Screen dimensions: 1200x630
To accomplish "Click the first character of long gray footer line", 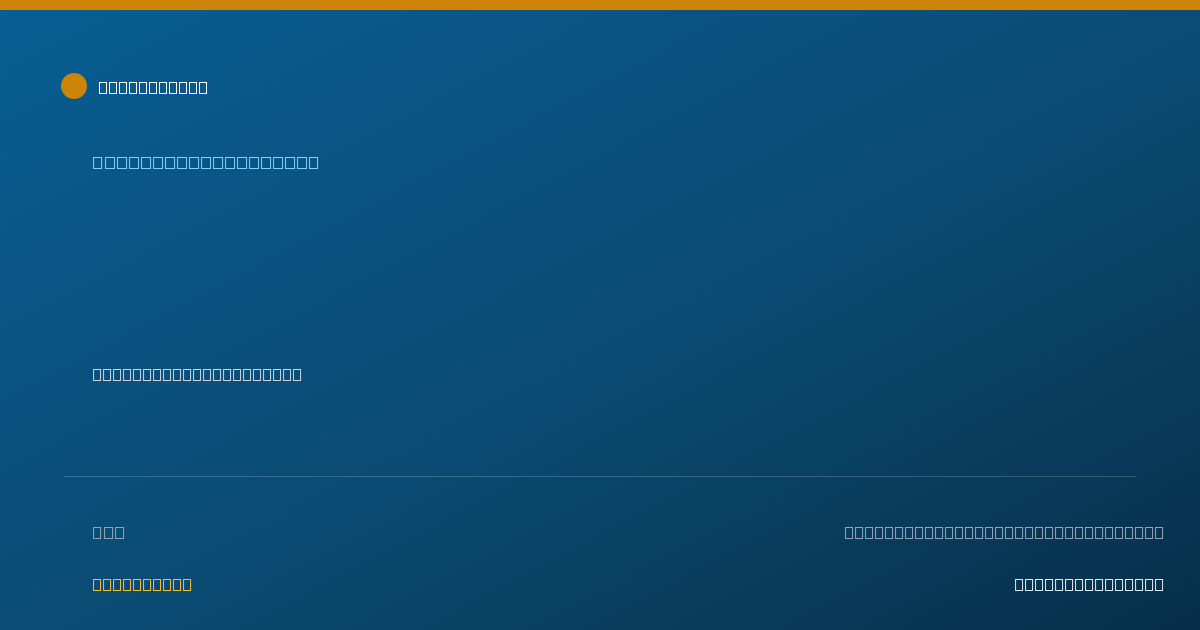I will click(x=849, y=532).
